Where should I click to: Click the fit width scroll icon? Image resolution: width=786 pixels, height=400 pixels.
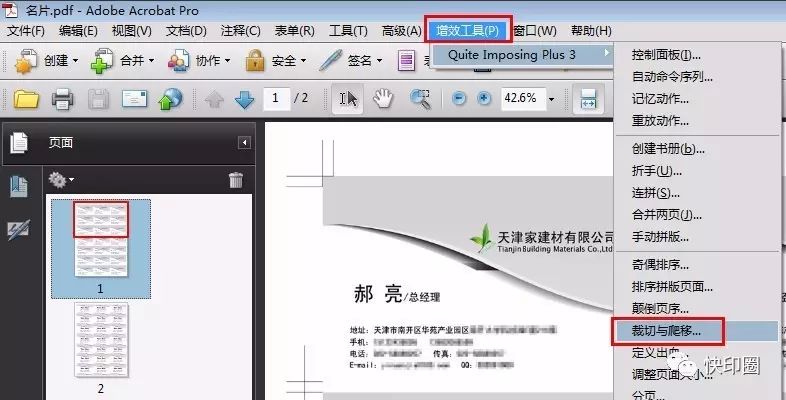588,98
